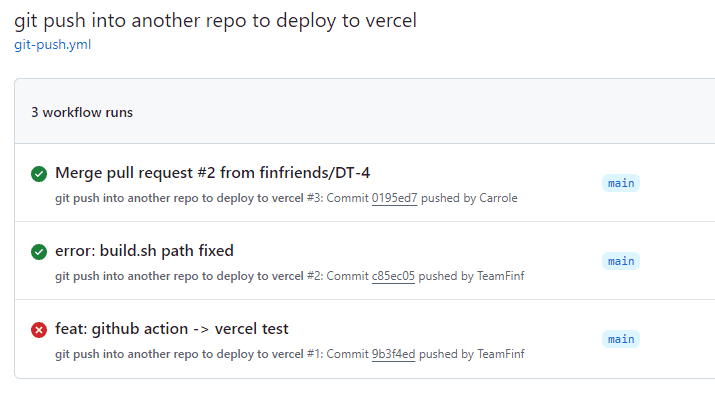Open the feat: github action -> vercel test run
This screenshot has height=393, width=715.
(x=172, y=329)
